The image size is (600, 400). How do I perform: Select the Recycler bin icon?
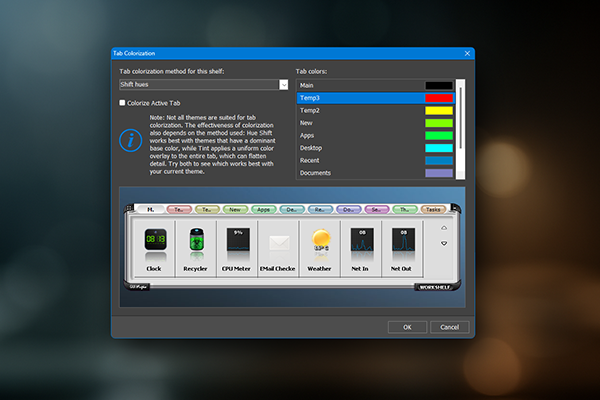tap(195, 242)
